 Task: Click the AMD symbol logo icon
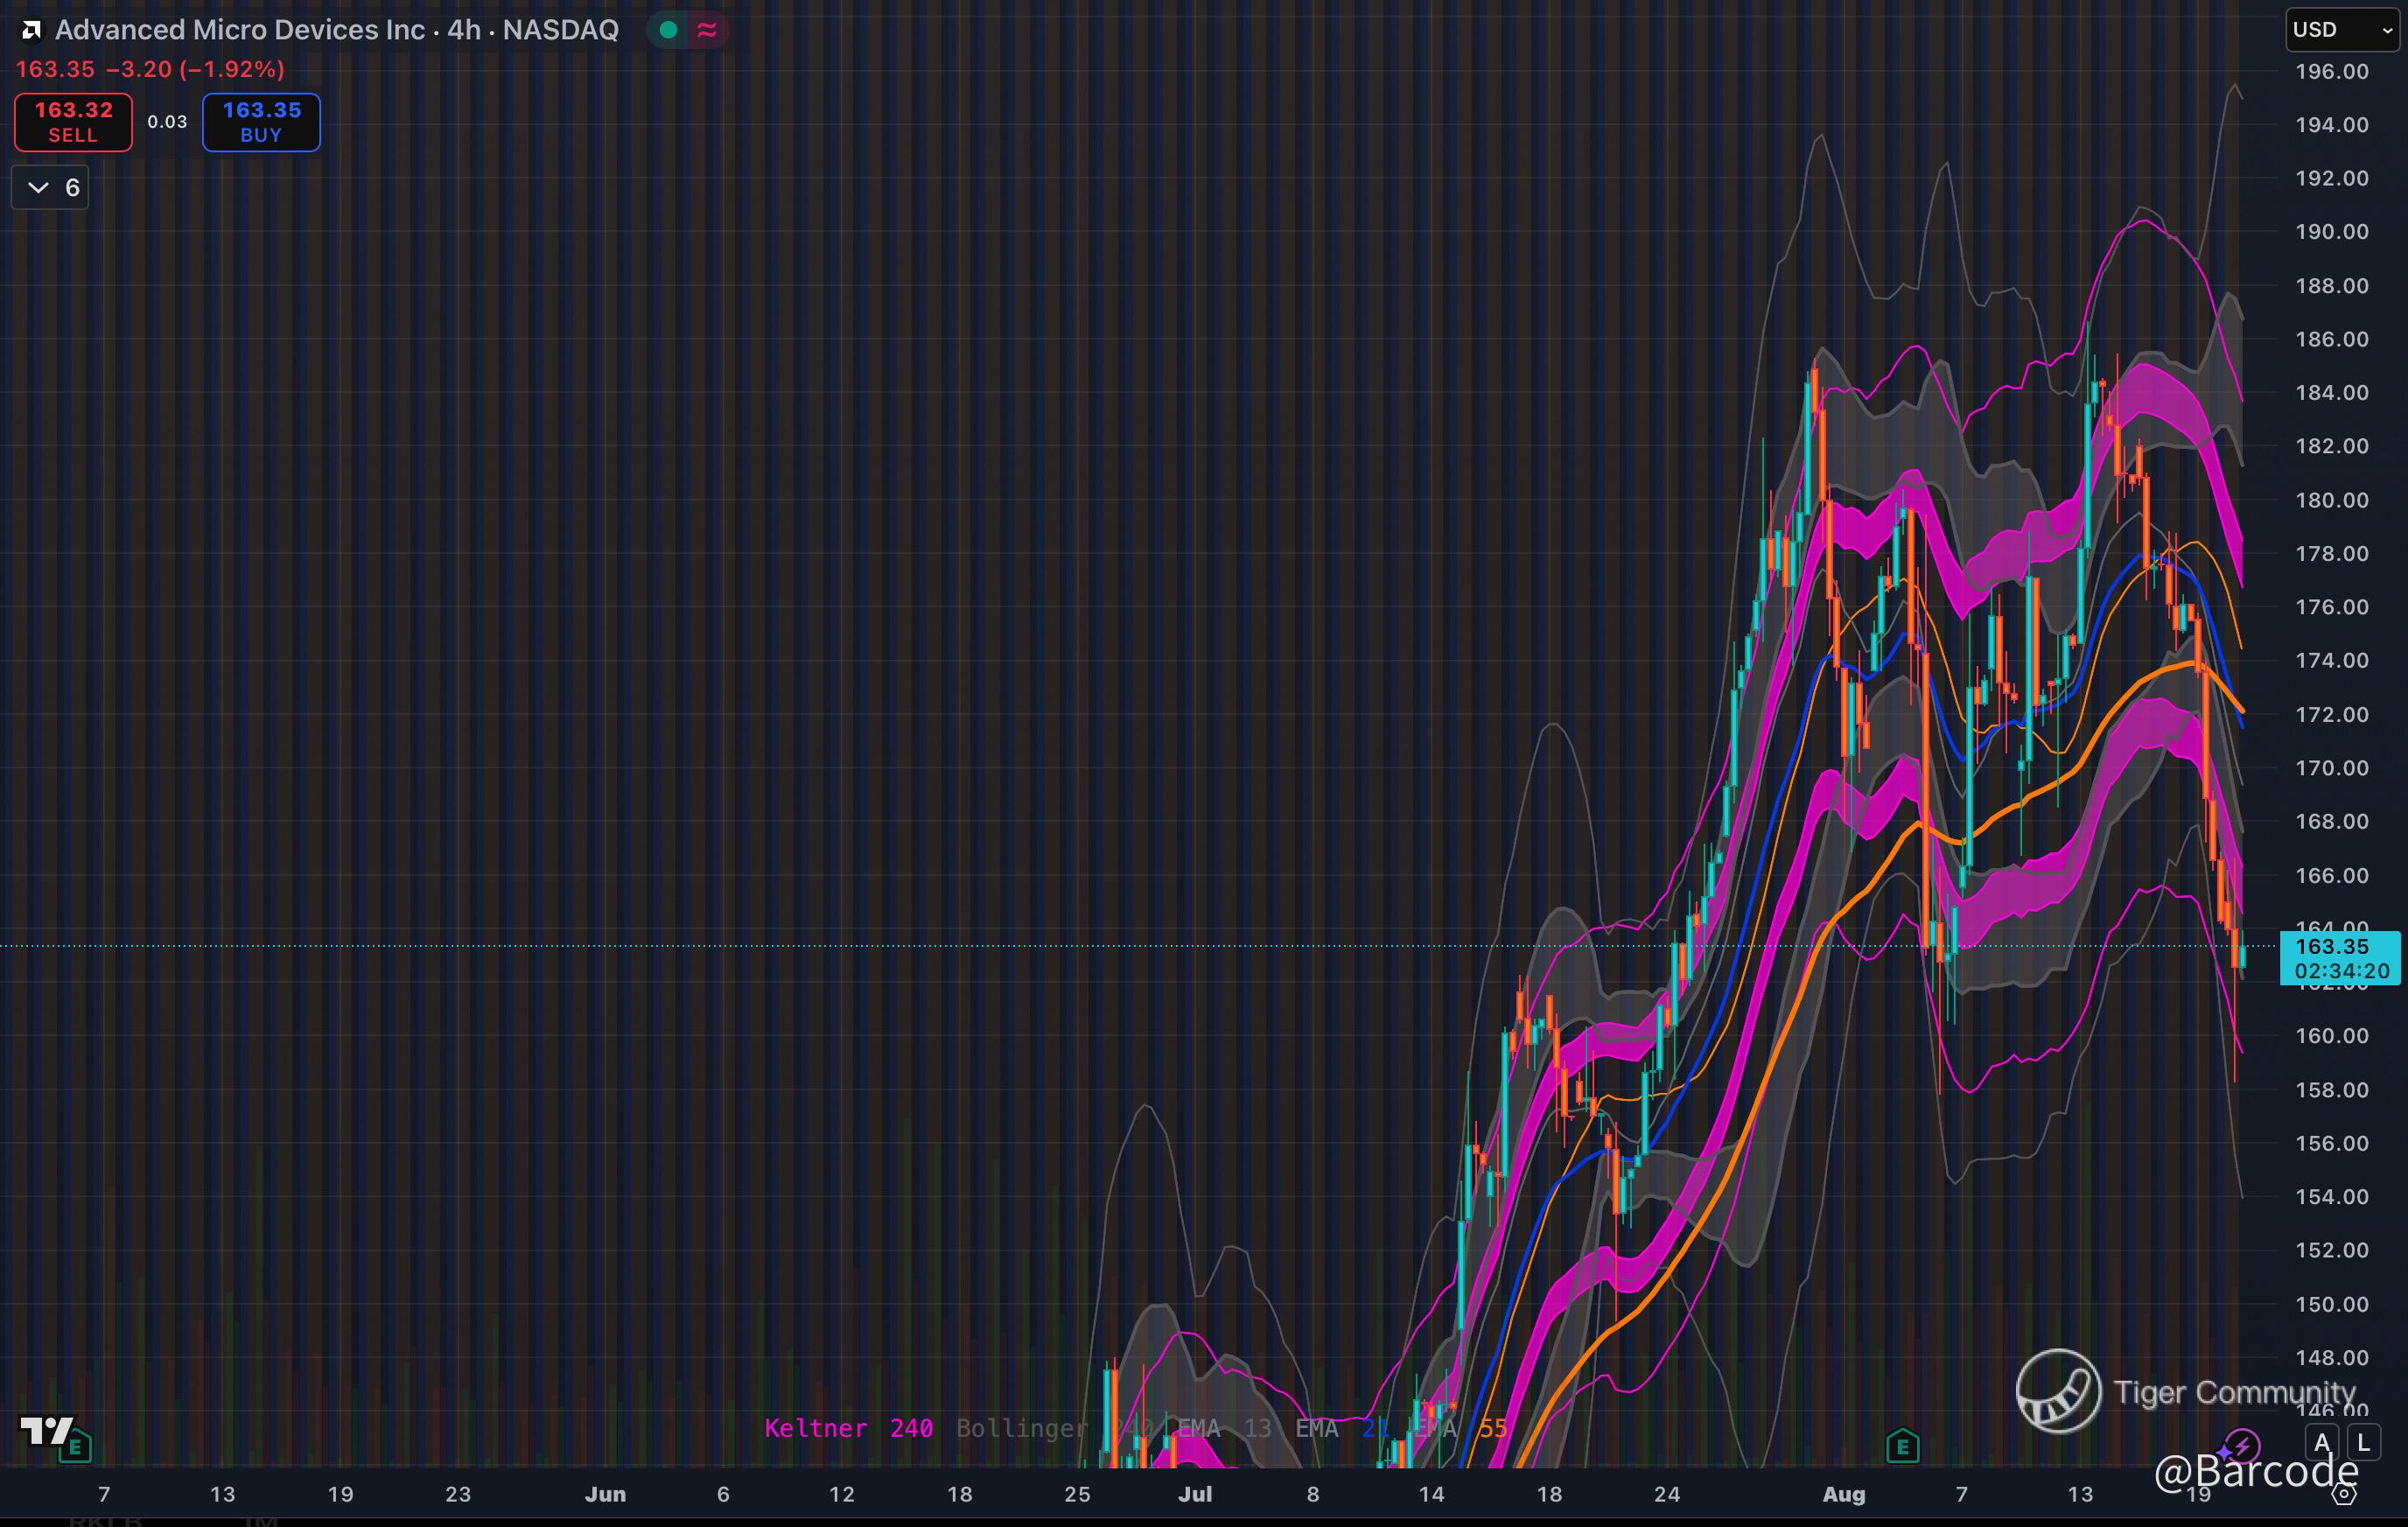point(31,31)
